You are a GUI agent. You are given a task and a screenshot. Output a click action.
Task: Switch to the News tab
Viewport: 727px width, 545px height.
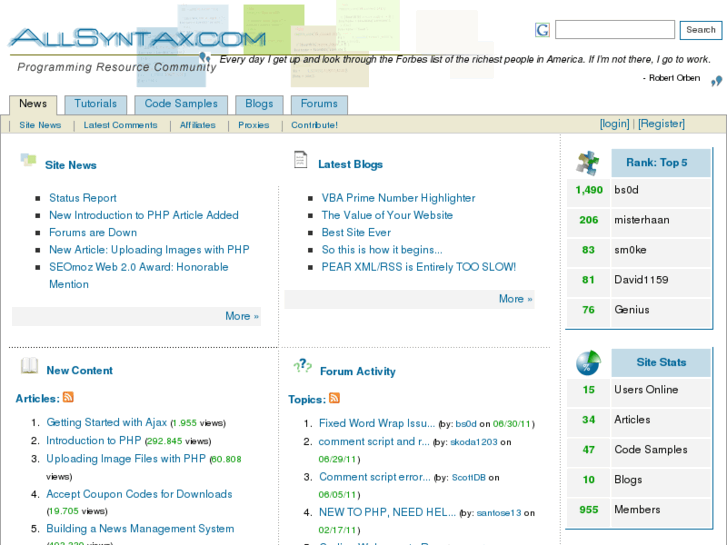tap(33, 104)
